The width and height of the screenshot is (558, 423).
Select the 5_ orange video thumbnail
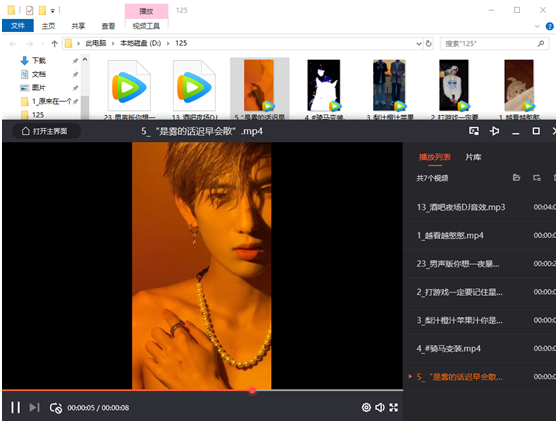pos(259,89)
